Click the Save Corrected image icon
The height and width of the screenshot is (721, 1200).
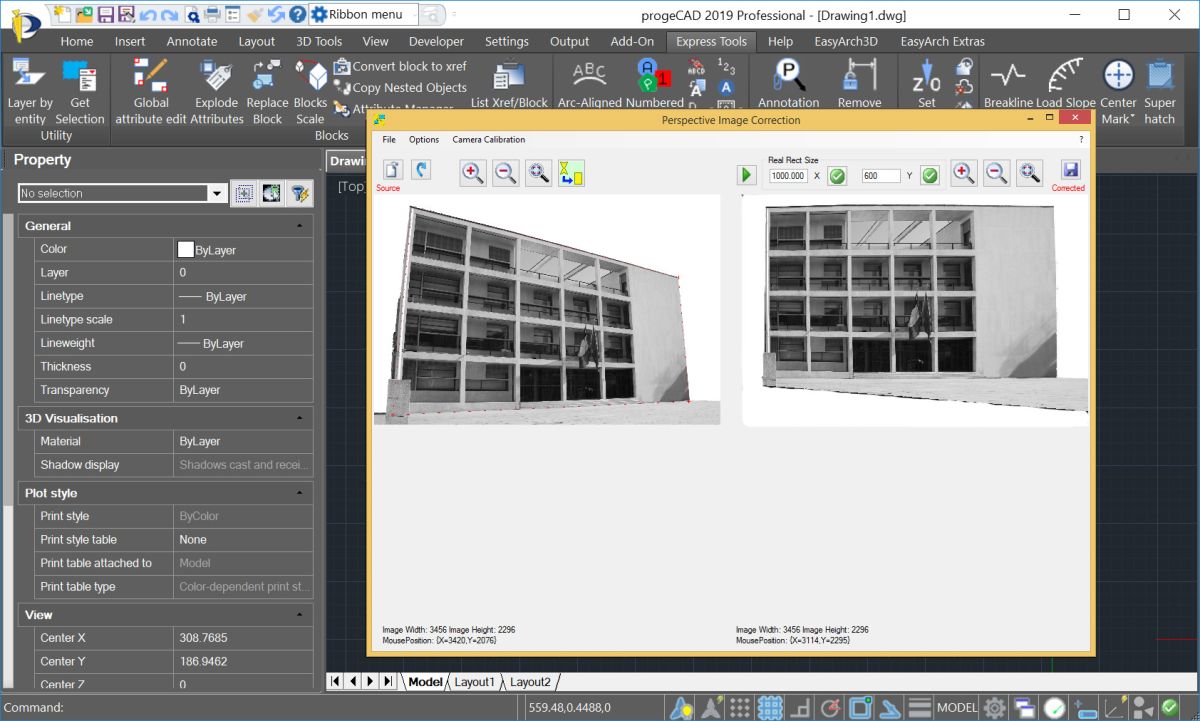1070,171
